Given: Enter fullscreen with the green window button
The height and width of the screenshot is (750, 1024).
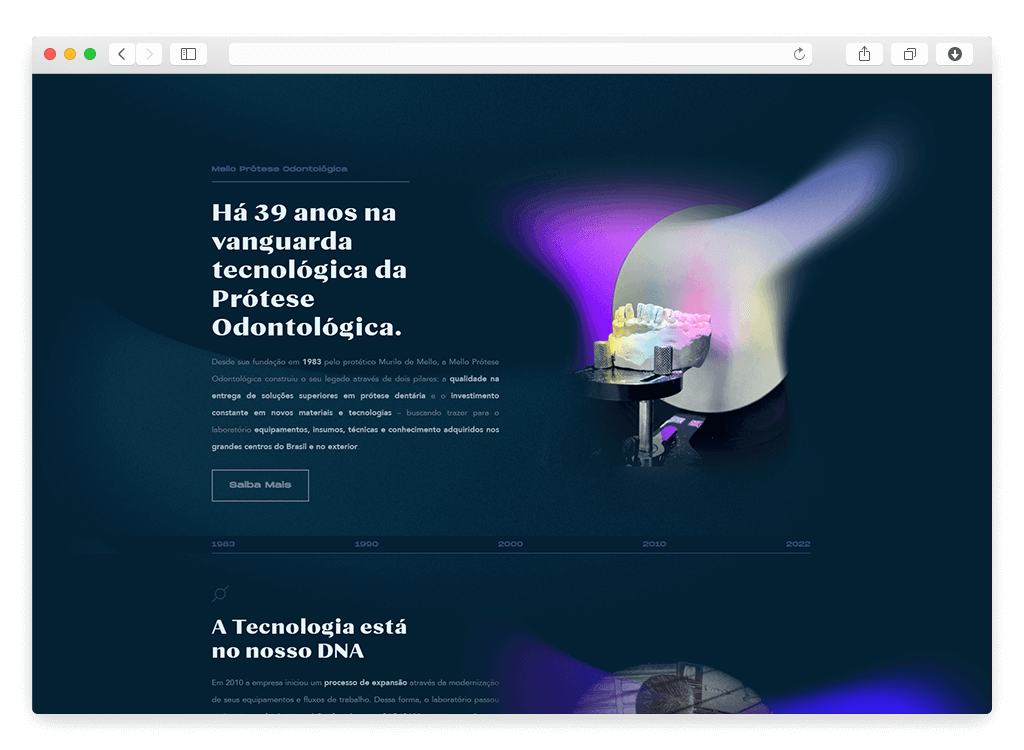Looking at the screenshot, I should click(x=90, y=54).
